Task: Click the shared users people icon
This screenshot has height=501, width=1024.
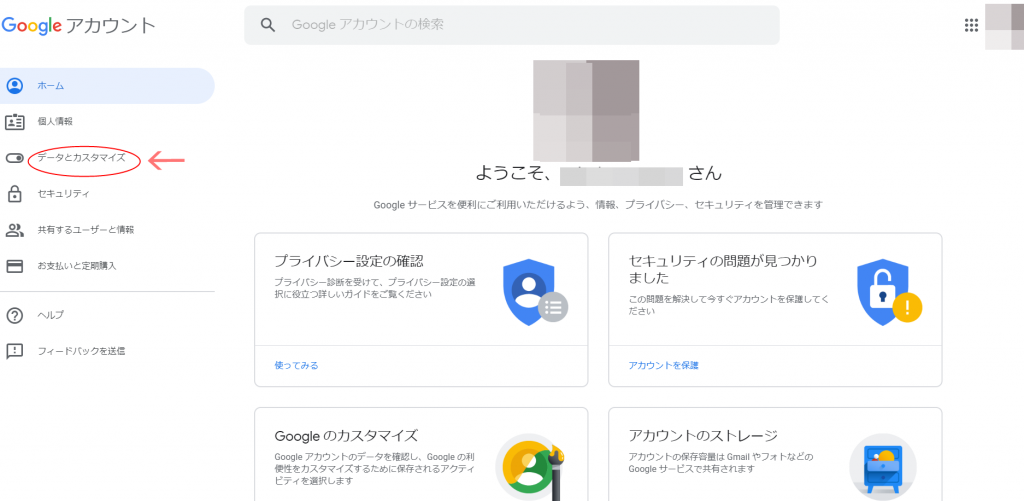Action: click(14, 230)
